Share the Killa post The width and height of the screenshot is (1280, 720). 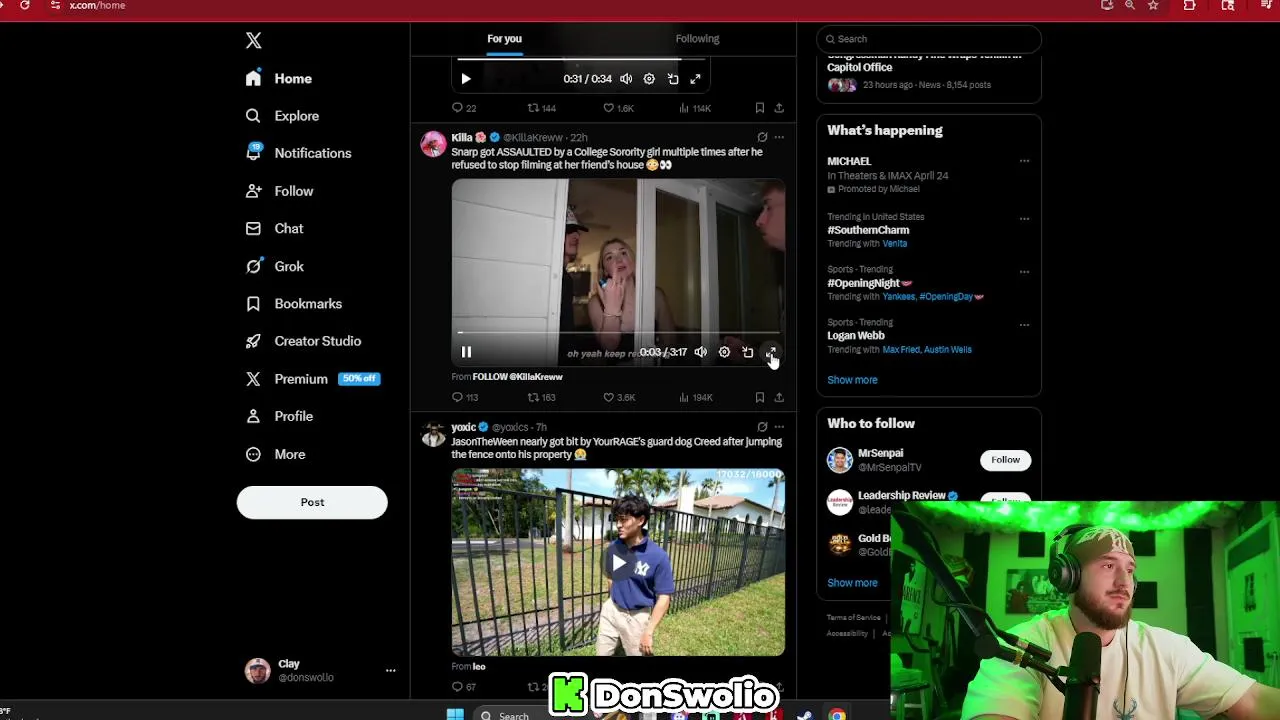[779, 397]
